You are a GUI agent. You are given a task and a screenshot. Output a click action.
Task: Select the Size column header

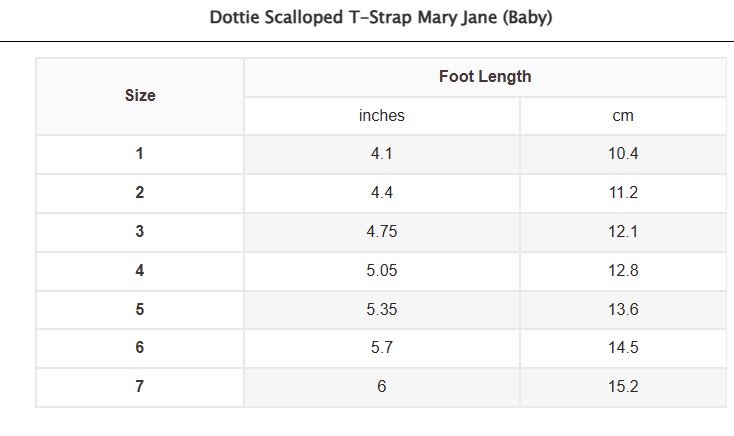tap(140, 96)
